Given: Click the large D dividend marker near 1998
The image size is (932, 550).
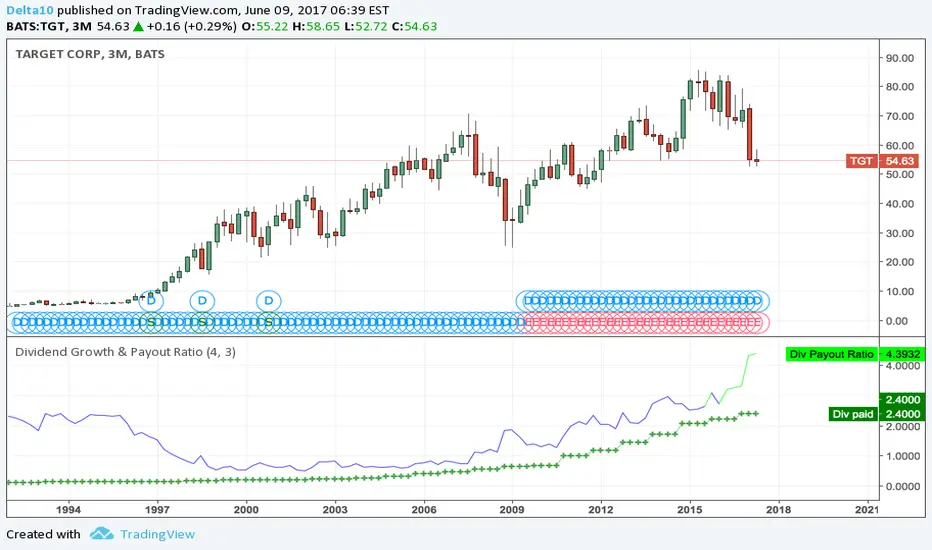Looking at the screenshot, I should 202,300.
